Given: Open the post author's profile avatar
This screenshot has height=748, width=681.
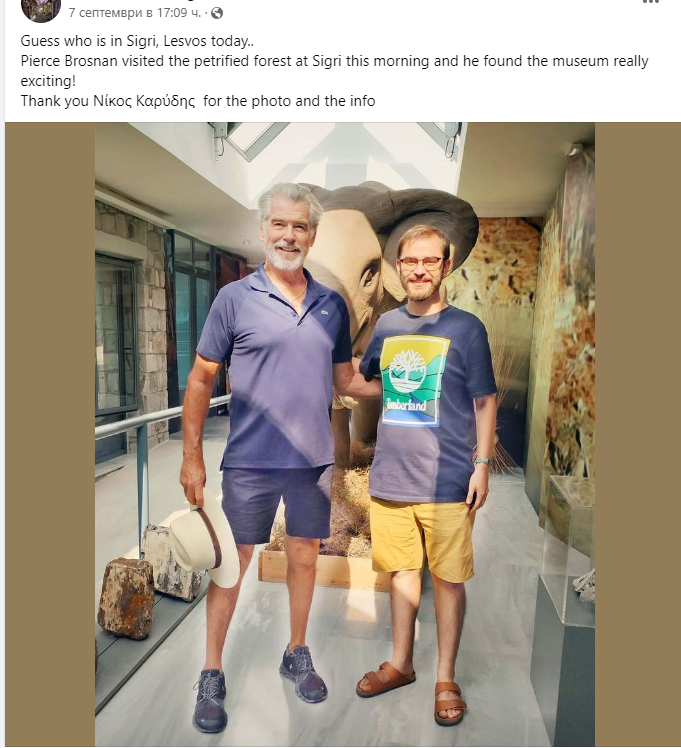Looking at the screenshot, I should pyautogui.click(x=41, y=9).
